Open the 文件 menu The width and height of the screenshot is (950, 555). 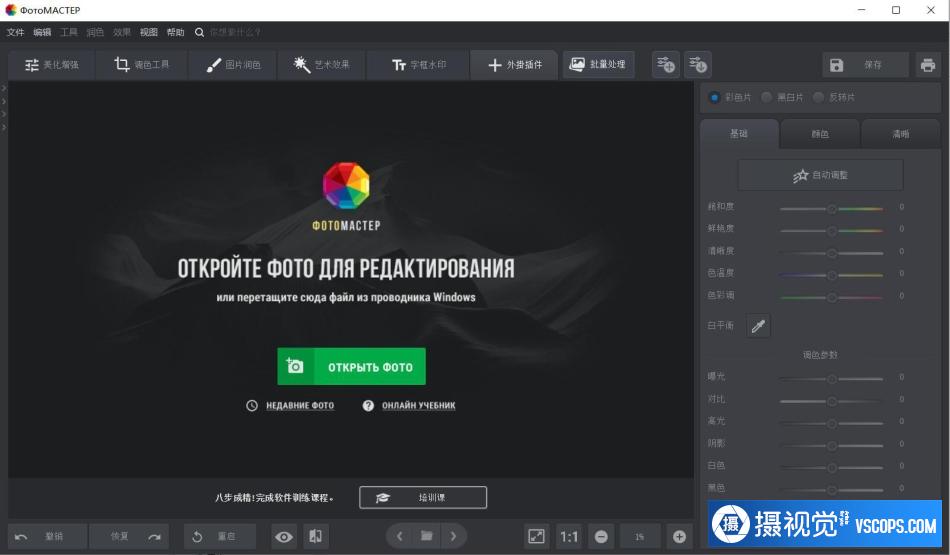[x=15, y=32]
